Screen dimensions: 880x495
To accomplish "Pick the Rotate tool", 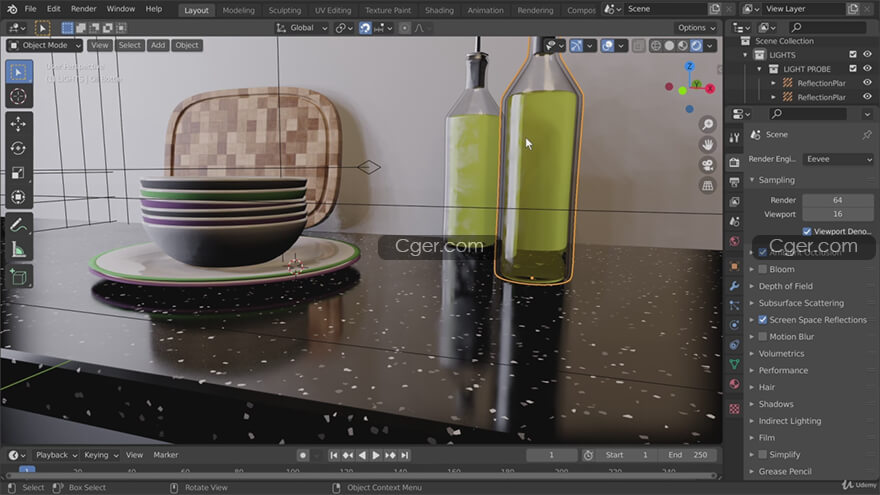I will [19, 148].
